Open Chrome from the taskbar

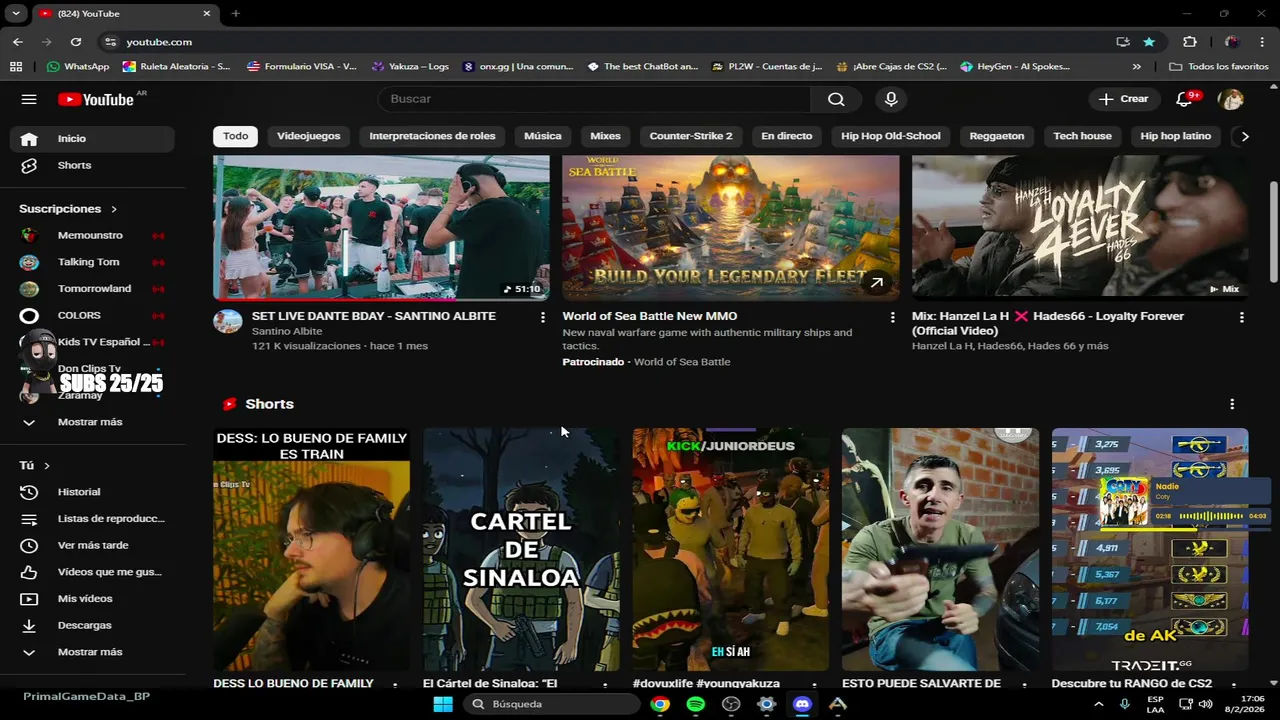point(660,704)
